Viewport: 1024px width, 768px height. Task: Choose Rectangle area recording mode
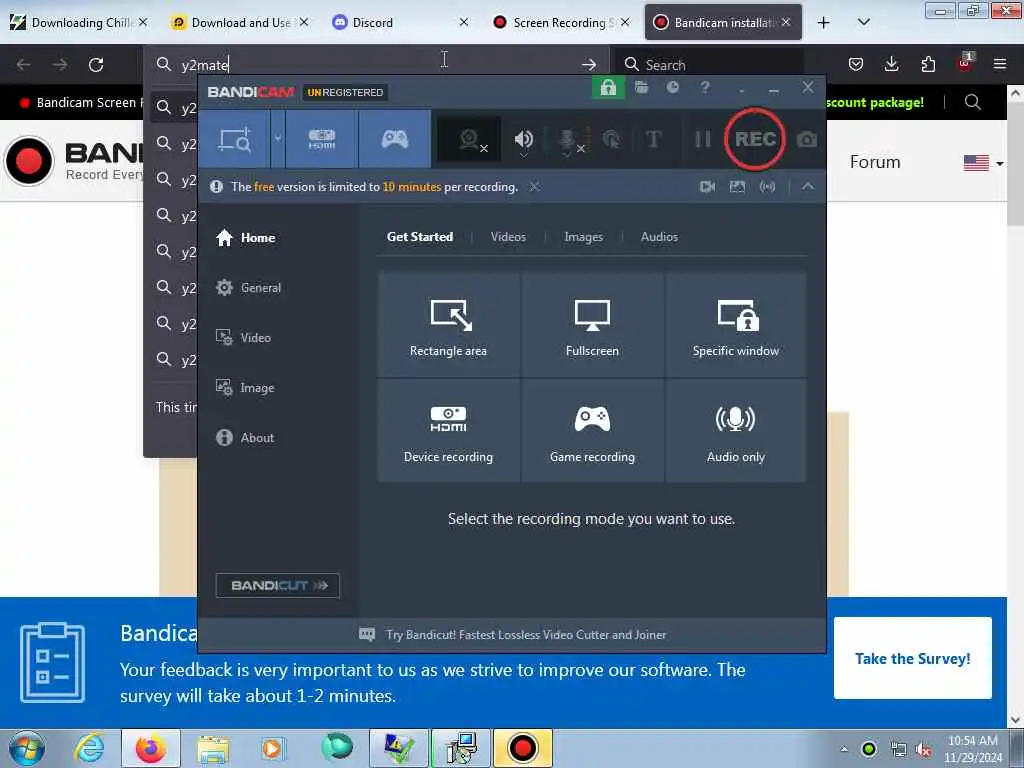(x=449, y=325)
